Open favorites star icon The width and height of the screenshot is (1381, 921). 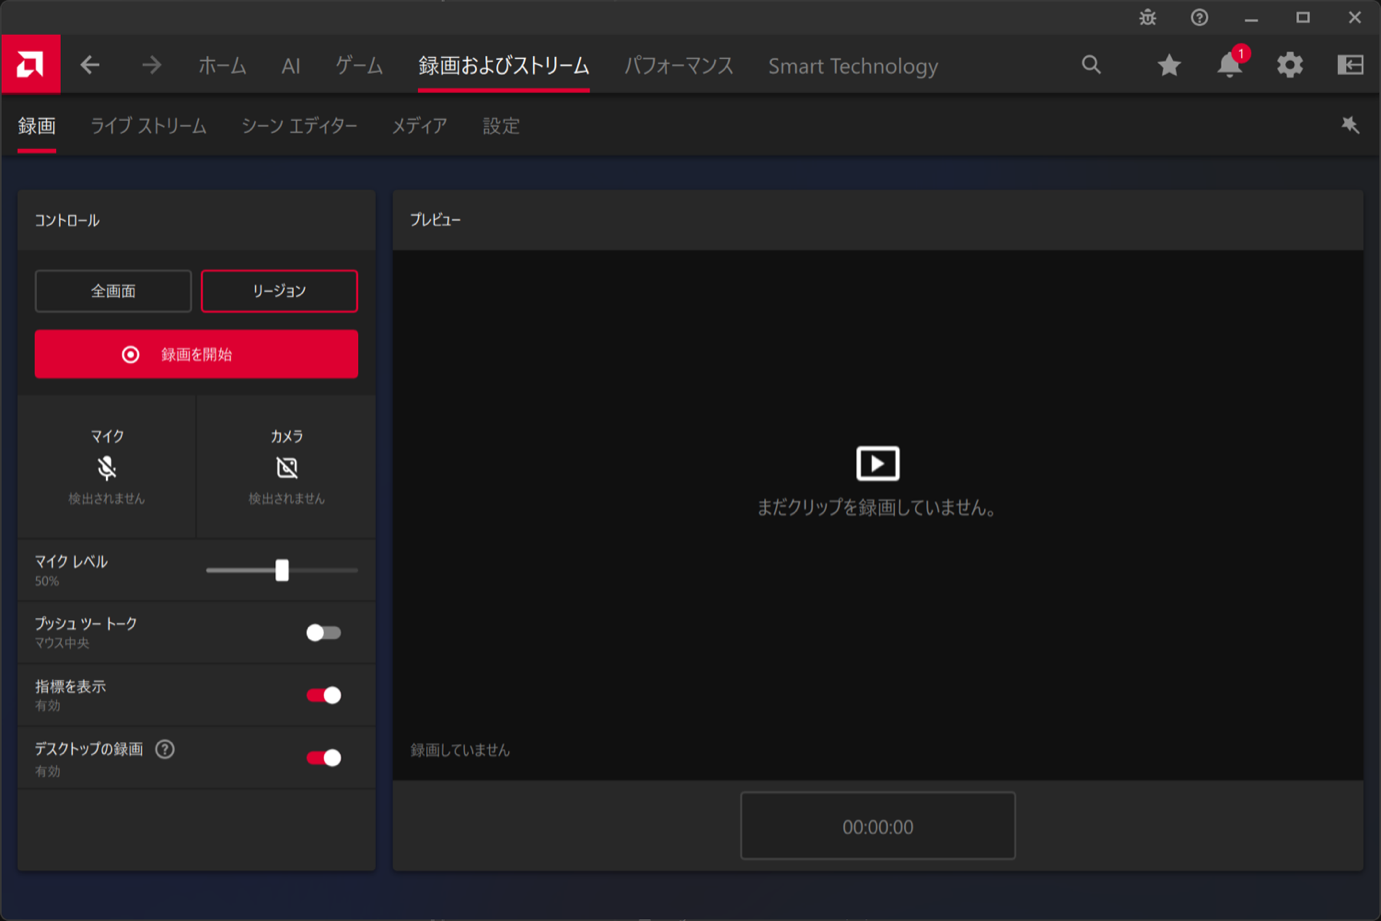tap(1168, 65)
